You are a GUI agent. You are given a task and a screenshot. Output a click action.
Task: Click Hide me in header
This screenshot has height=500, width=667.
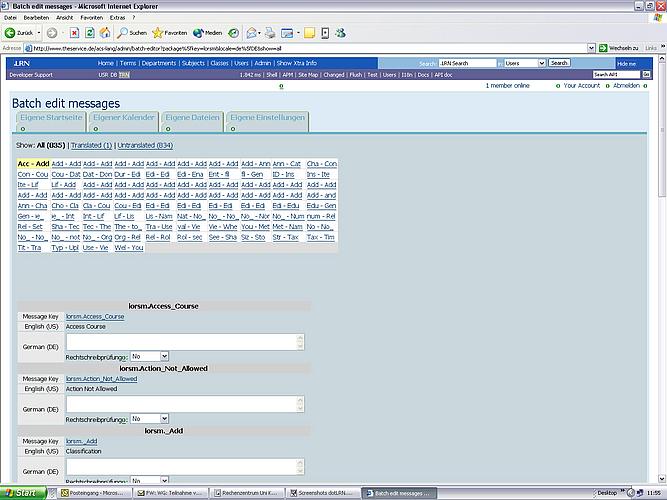(x=626, y=63)
